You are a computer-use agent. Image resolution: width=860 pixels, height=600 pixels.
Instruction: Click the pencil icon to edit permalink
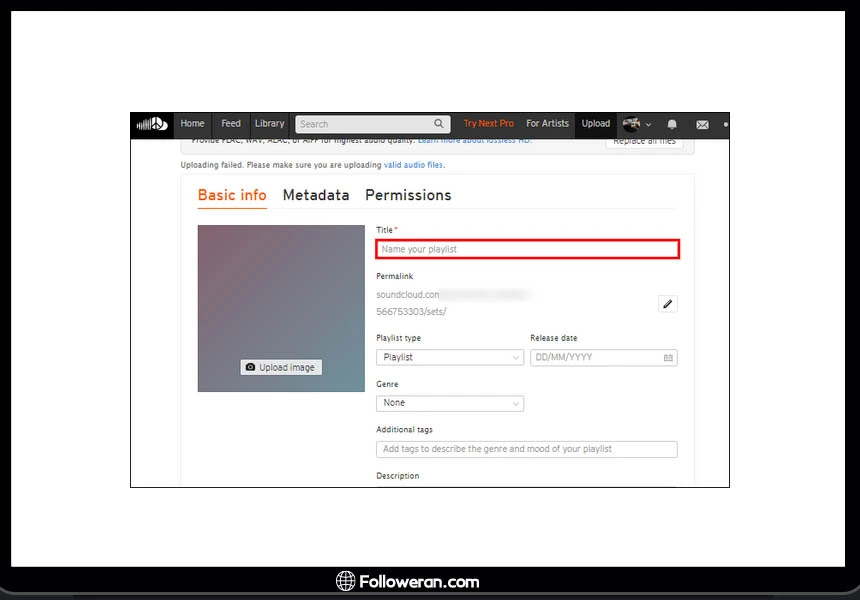tap(668, 303)
